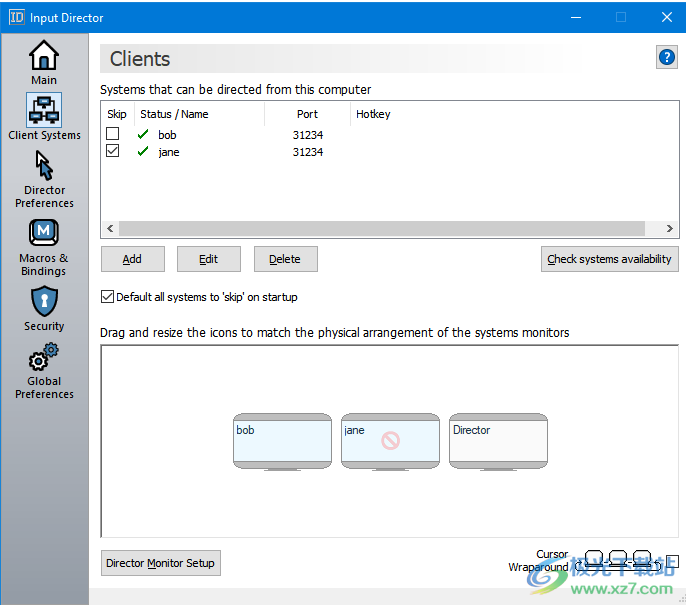
Task: Select the 'jane' client row name
Action: point(169,152)
